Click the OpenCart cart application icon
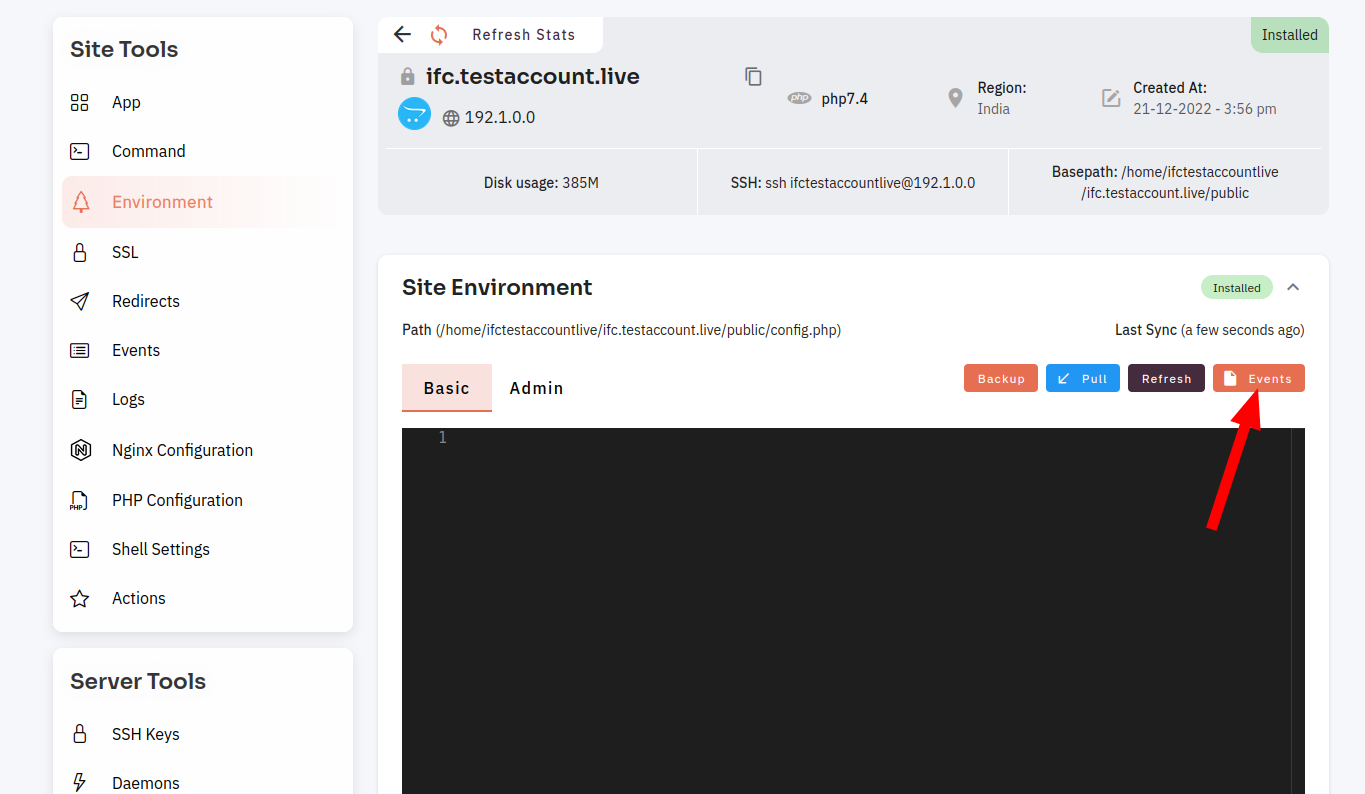1365x794 pixels. coord(414,114)
